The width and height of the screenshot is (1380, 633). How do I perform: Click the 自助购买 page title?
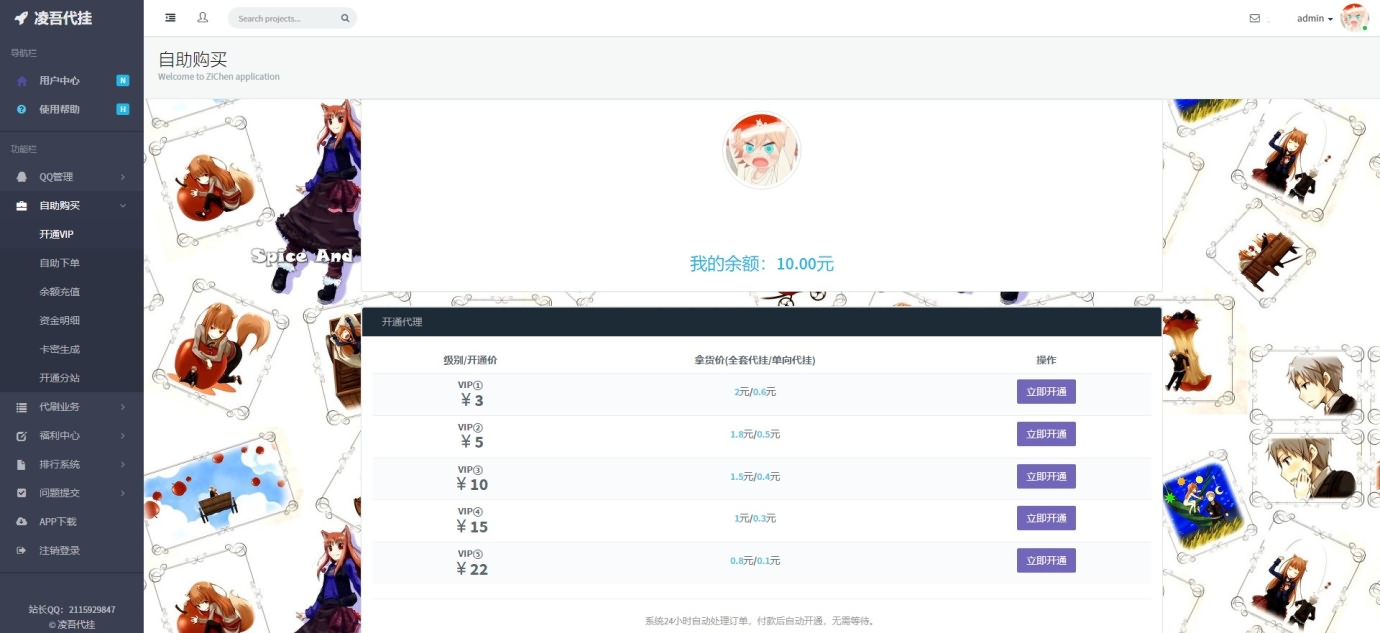tap(193, 59)
